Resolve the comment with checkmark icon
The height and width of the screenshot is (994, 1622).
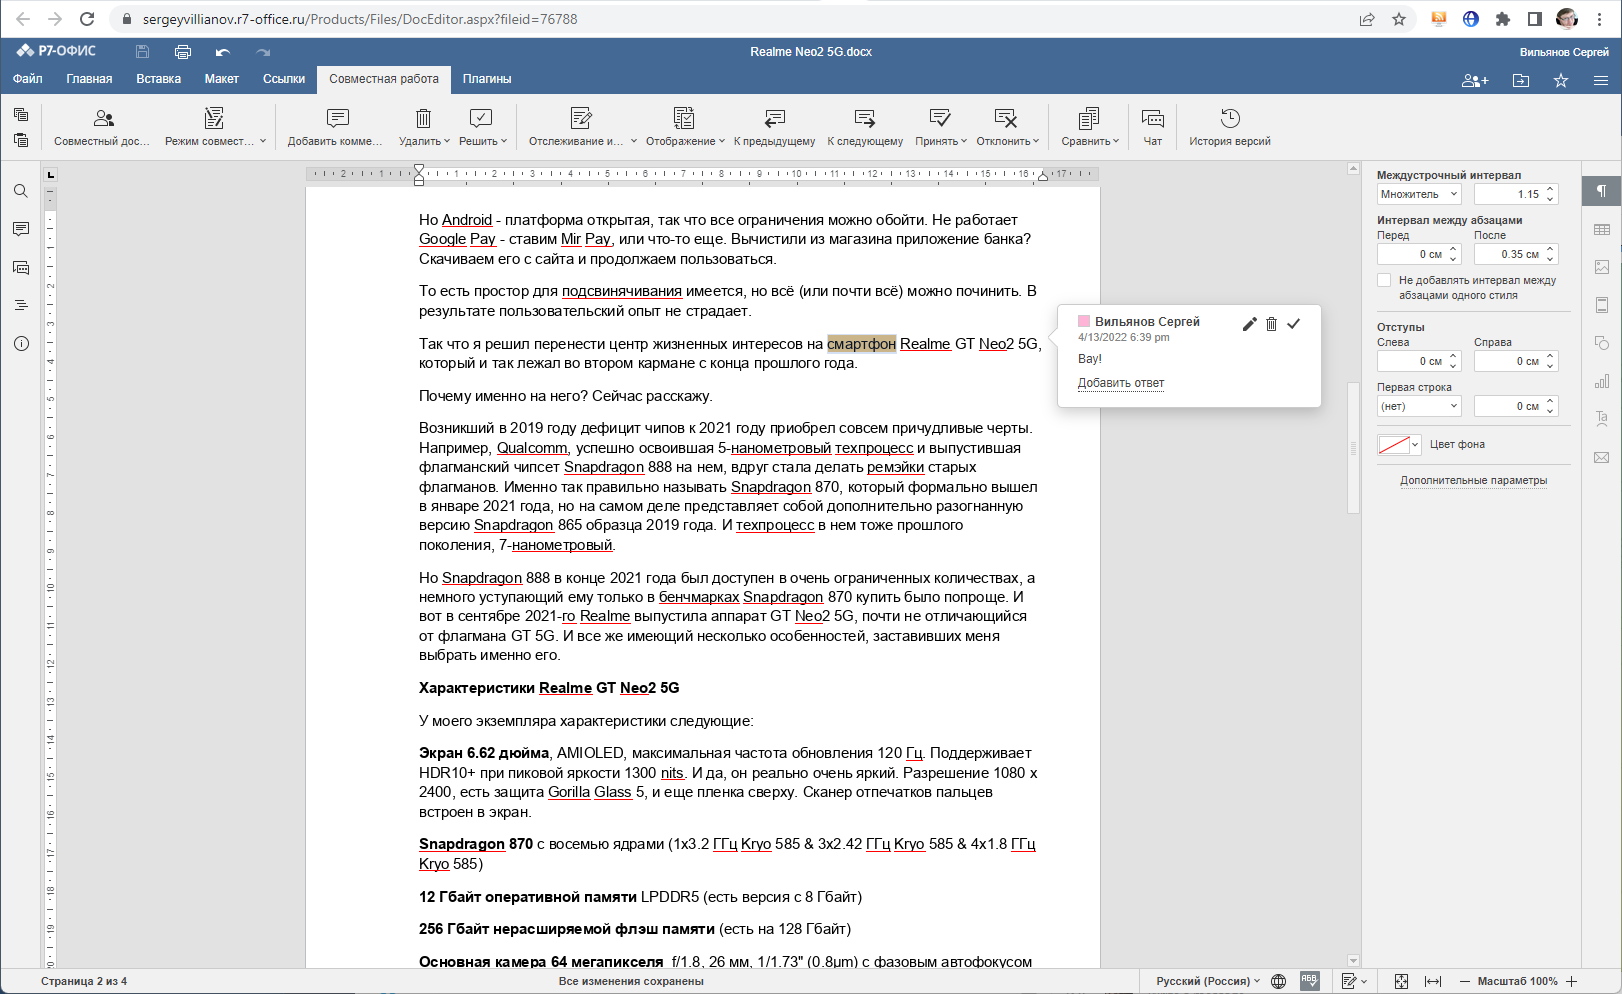1293,323
